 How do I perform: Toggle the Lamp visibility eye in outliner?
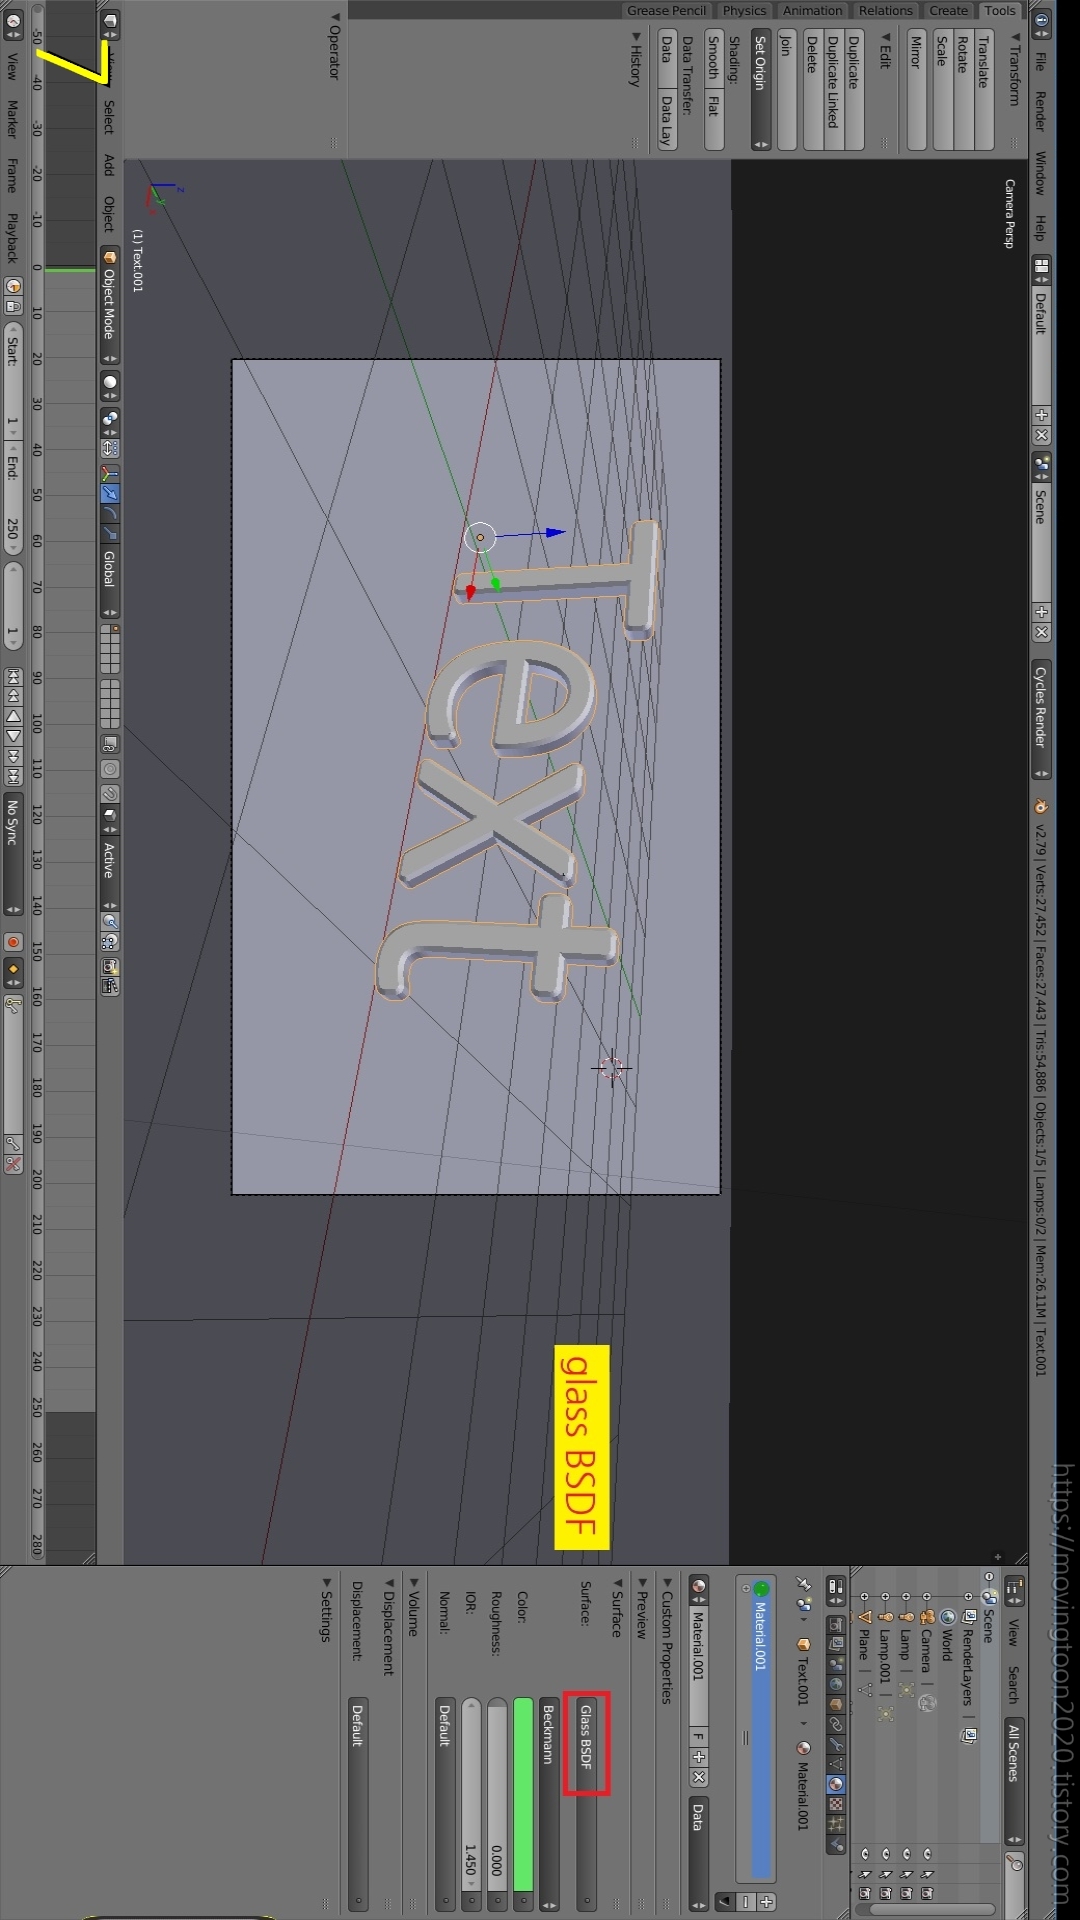pyautogui.click(x=906, y=1854)
